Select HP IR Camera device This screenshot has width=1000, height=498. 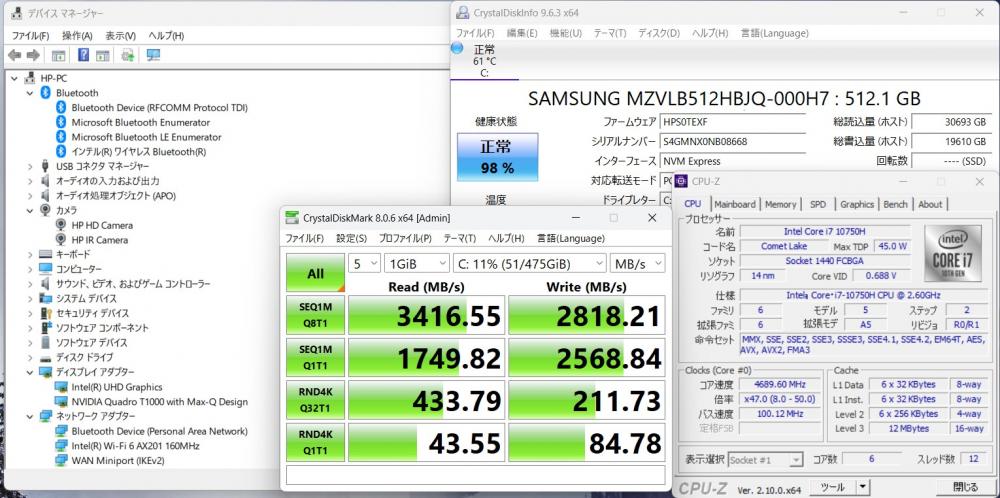coord(99,240)
